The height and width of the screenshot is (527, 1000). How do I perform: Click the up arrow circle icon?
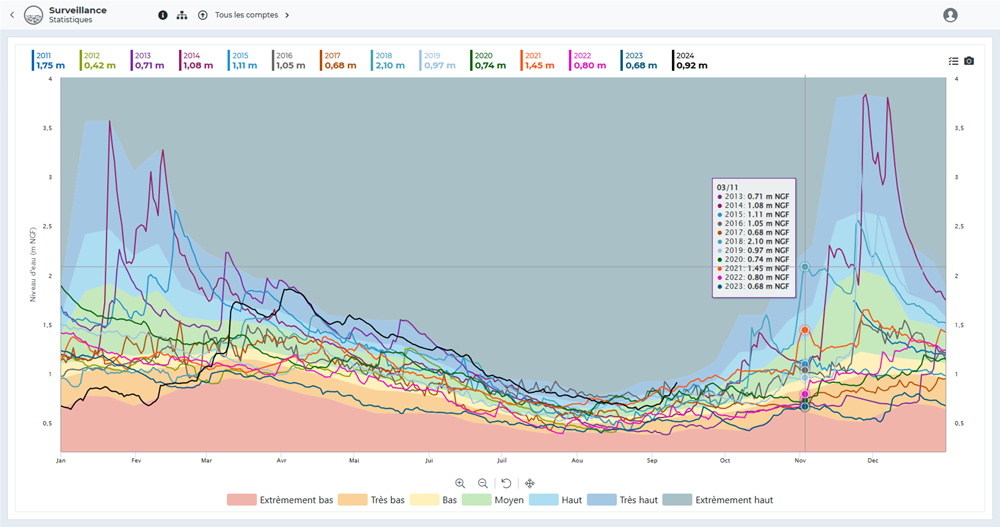203,15
